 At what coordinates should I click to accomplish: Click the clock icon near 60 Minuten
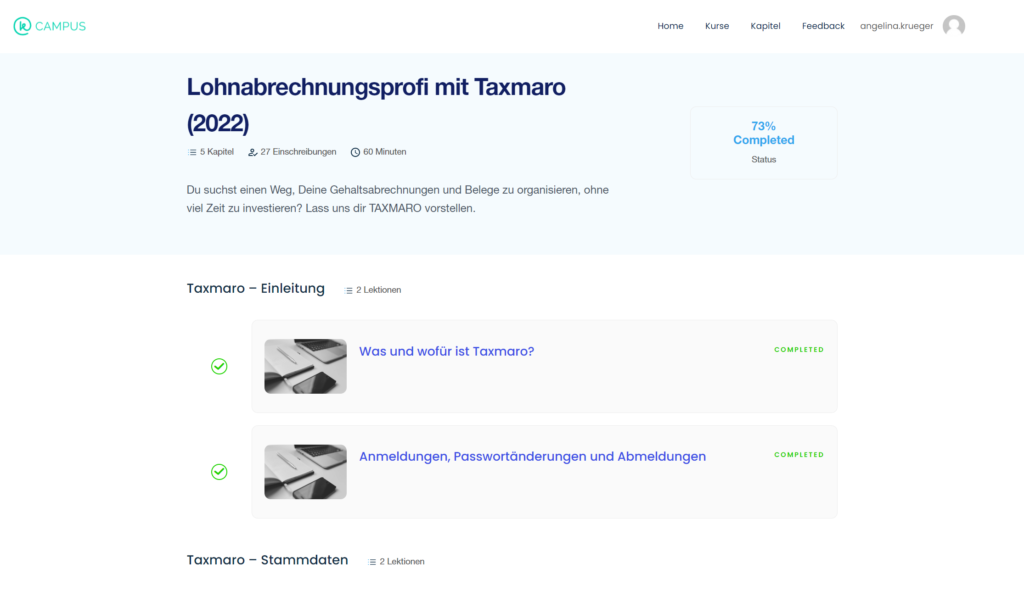pos(355,152)
